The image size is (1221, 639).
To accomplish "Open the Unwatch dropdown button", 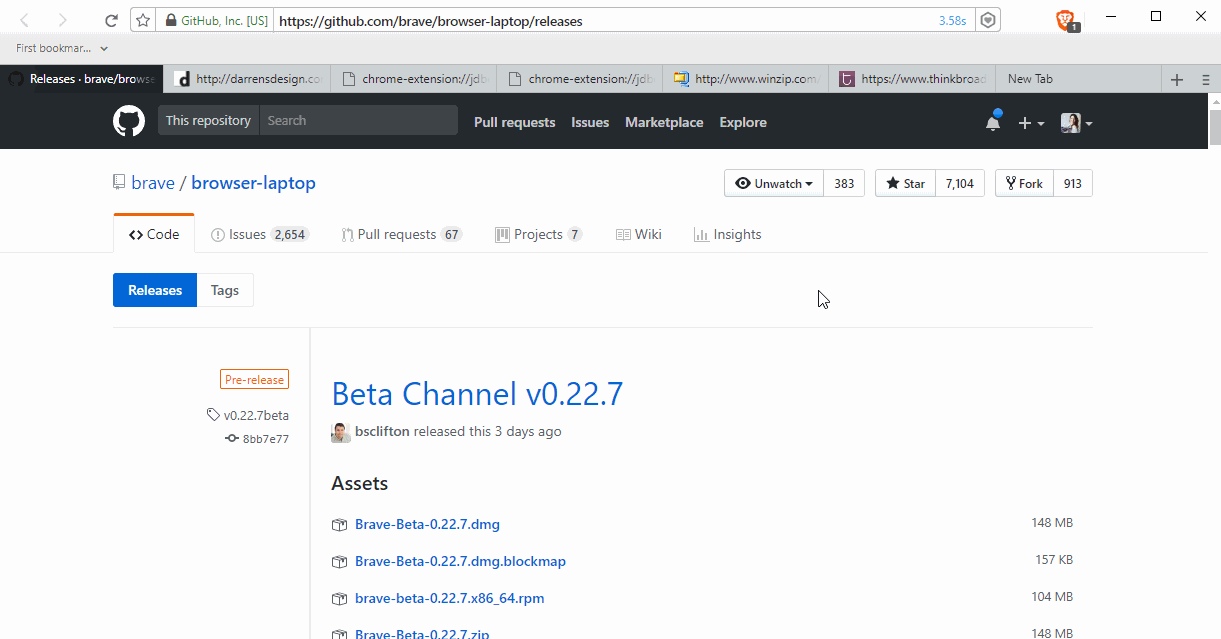I will point(774,183).
